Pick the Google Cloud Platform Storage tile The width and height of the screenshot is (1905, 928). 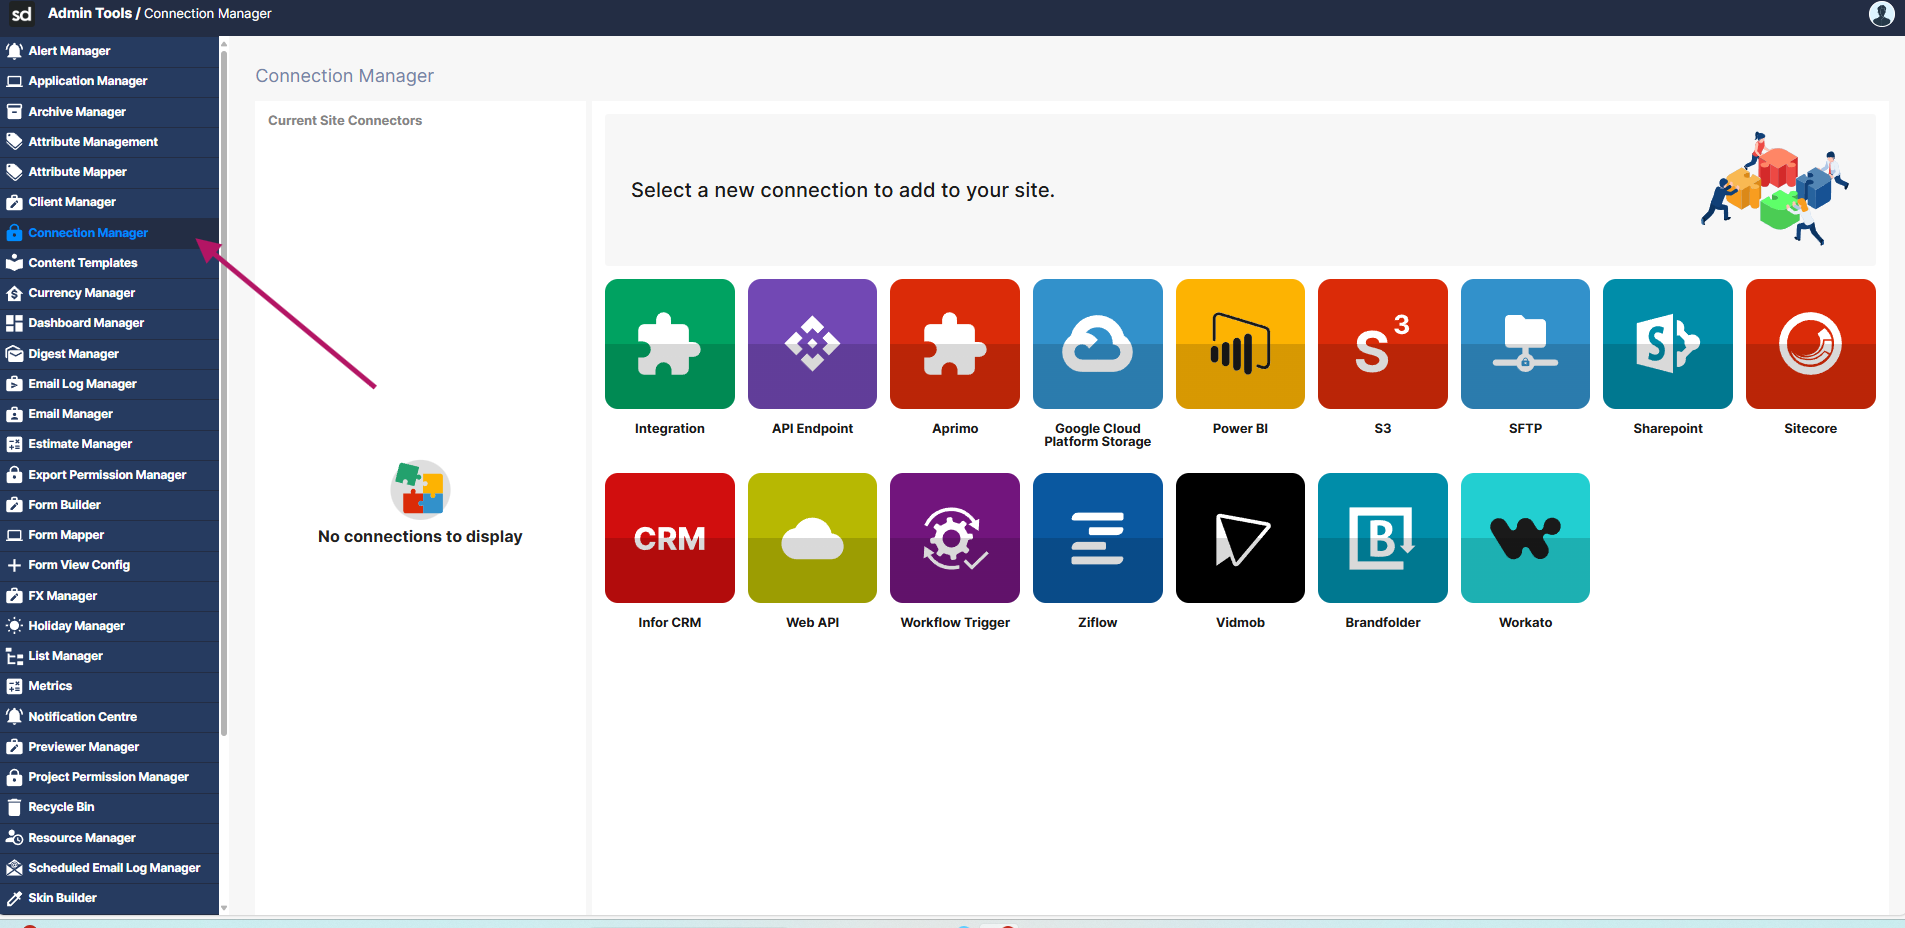pyautogui.click(x=1097, y=344)
